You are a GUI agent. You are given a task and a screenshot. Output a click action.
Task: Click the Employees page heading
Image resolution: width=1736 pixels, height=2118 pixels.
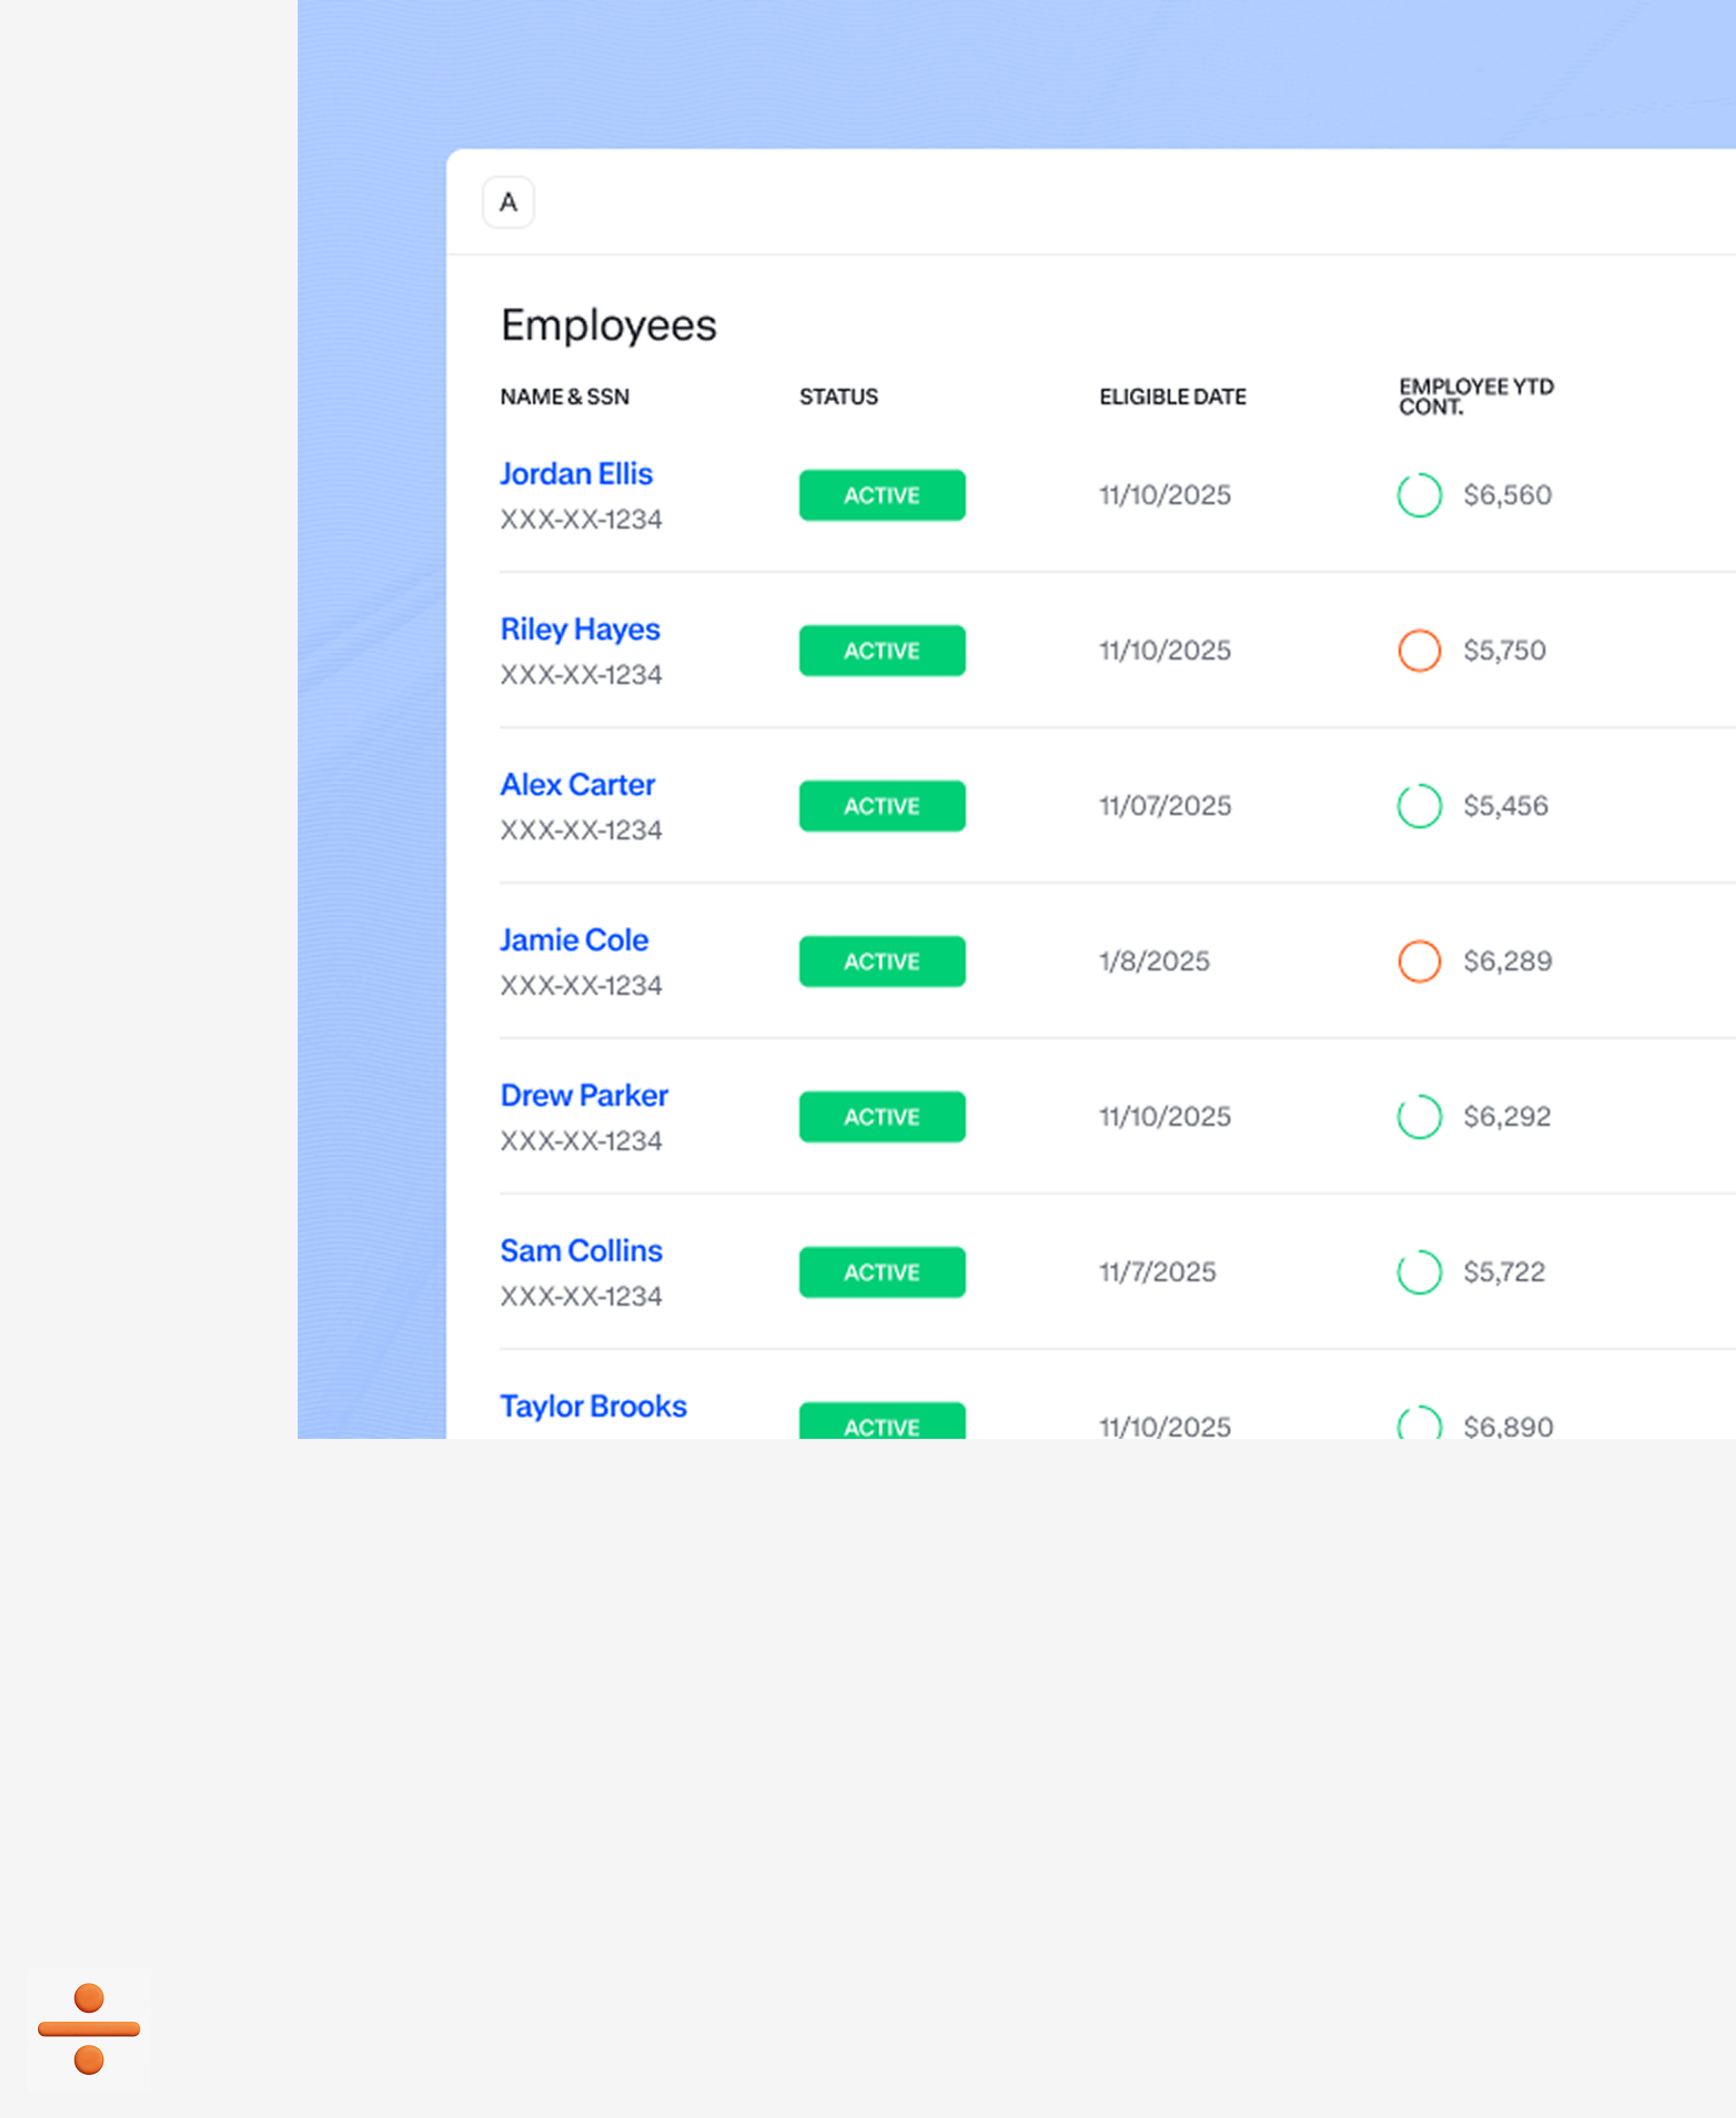[x=609, y=326]
